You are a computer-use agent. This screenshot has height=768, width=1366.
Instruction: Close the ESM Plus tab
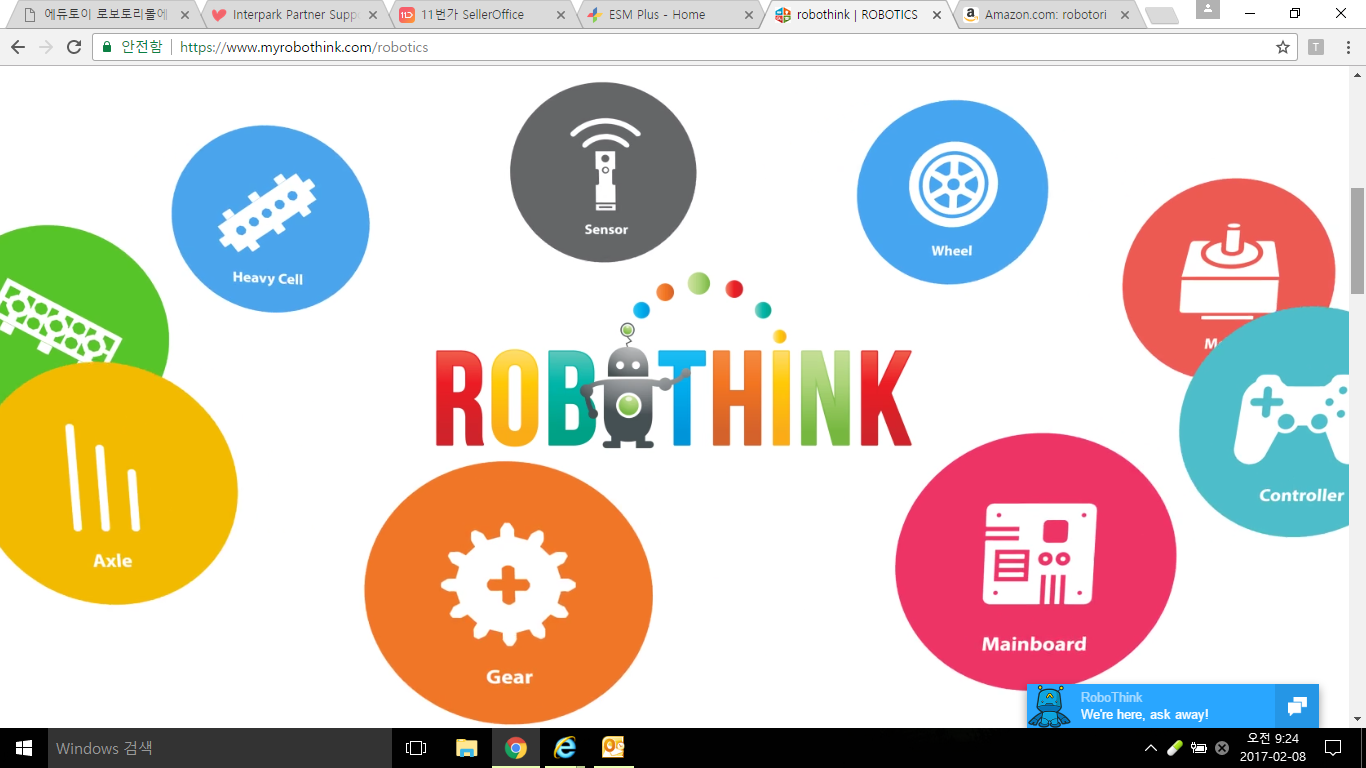point(749,15)
